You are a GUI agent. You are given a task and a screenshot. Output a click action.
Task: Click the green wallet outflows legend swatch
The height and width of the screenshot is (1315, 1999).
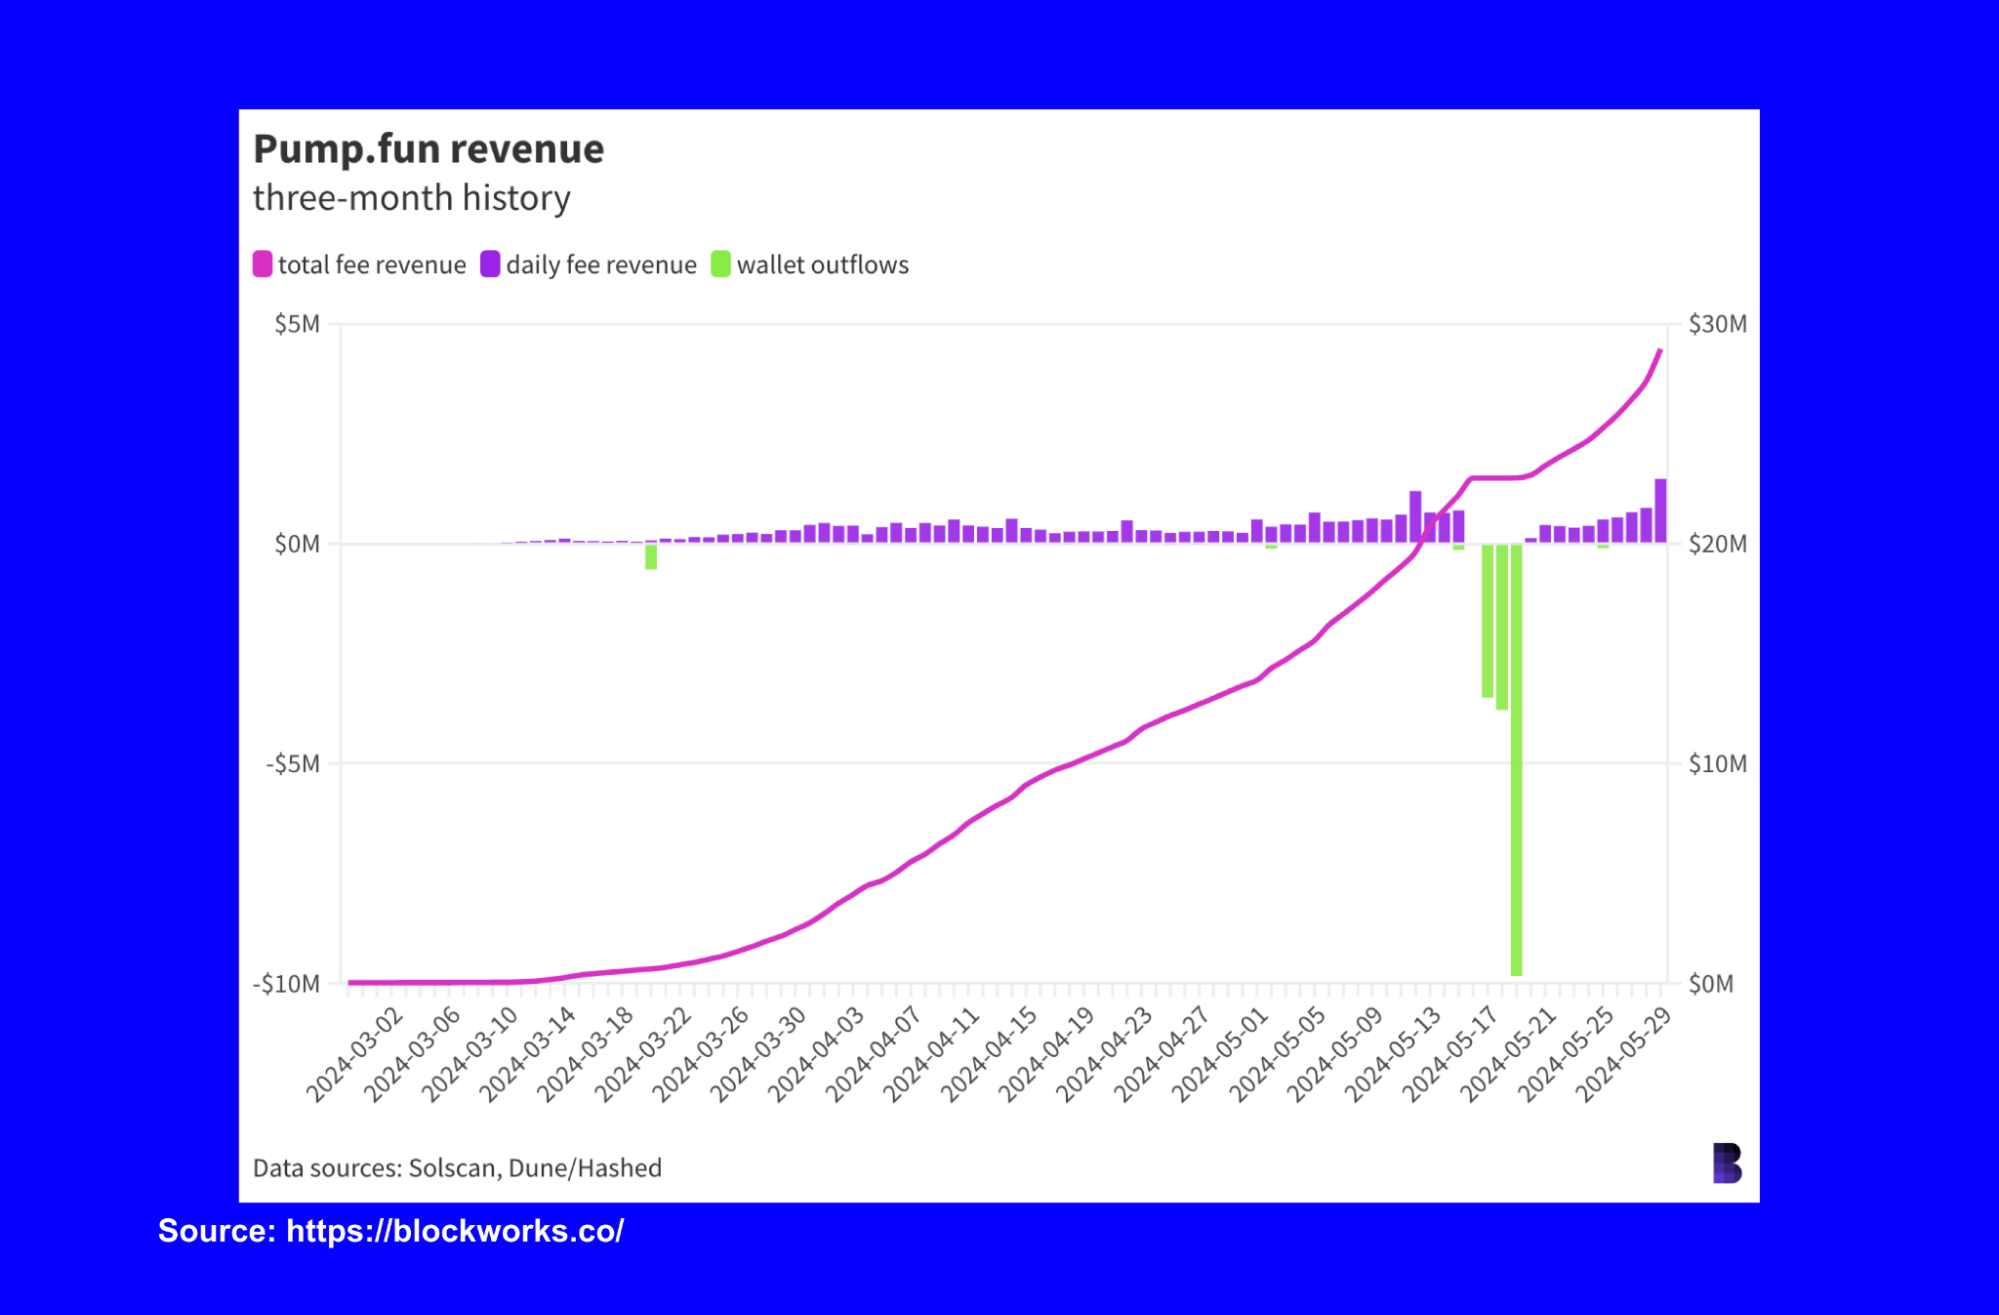[722, 263]
